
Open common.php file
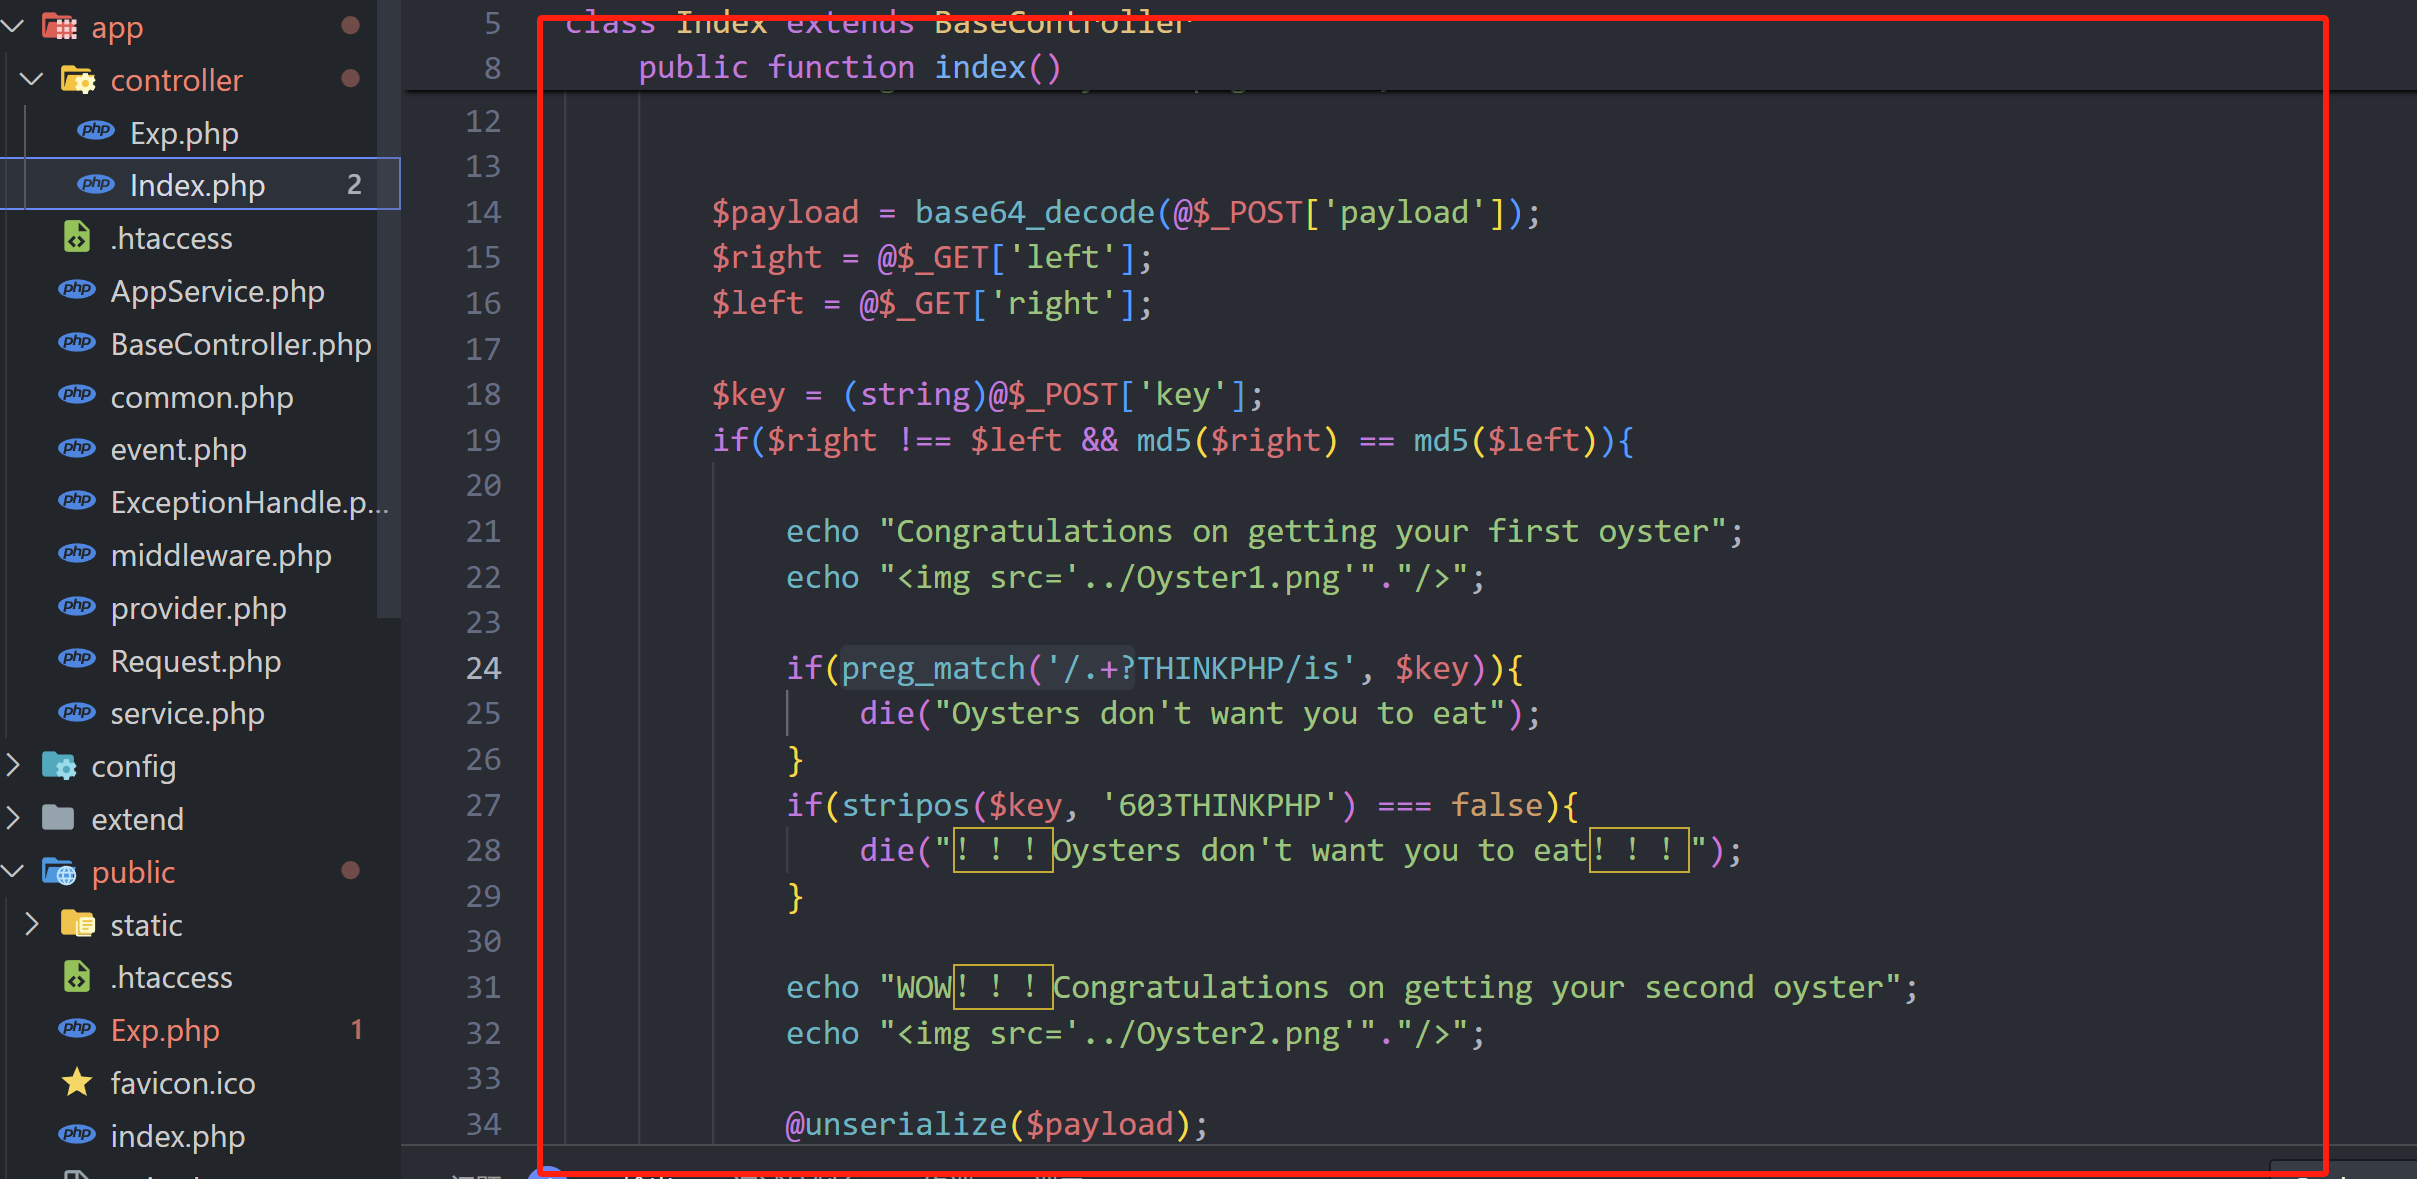click(202, 397)
